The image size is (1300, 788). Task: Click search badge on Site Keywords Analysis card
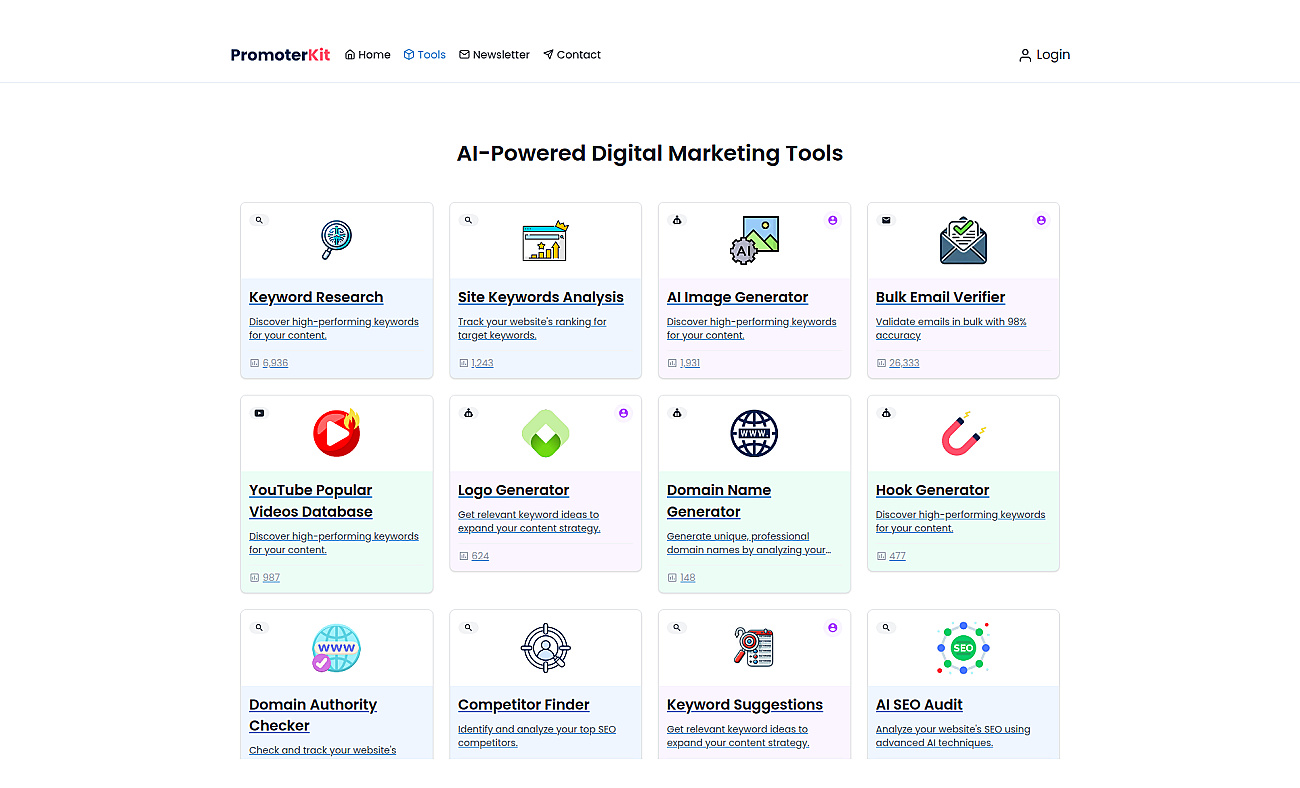[x=468, y=220]
